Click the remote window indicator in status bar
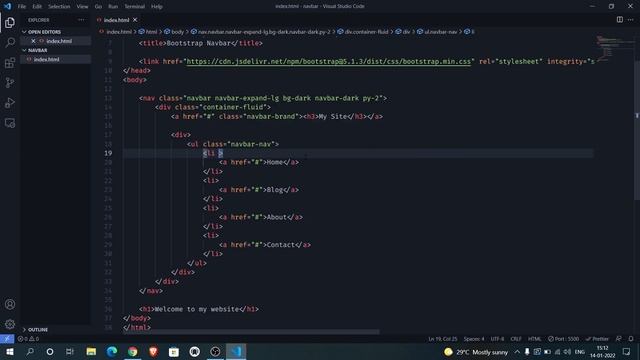 coord(7,339)
